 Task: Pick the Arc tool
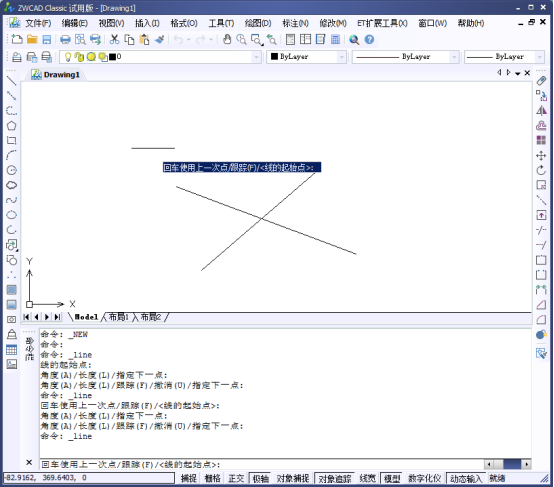click(11, 155)
